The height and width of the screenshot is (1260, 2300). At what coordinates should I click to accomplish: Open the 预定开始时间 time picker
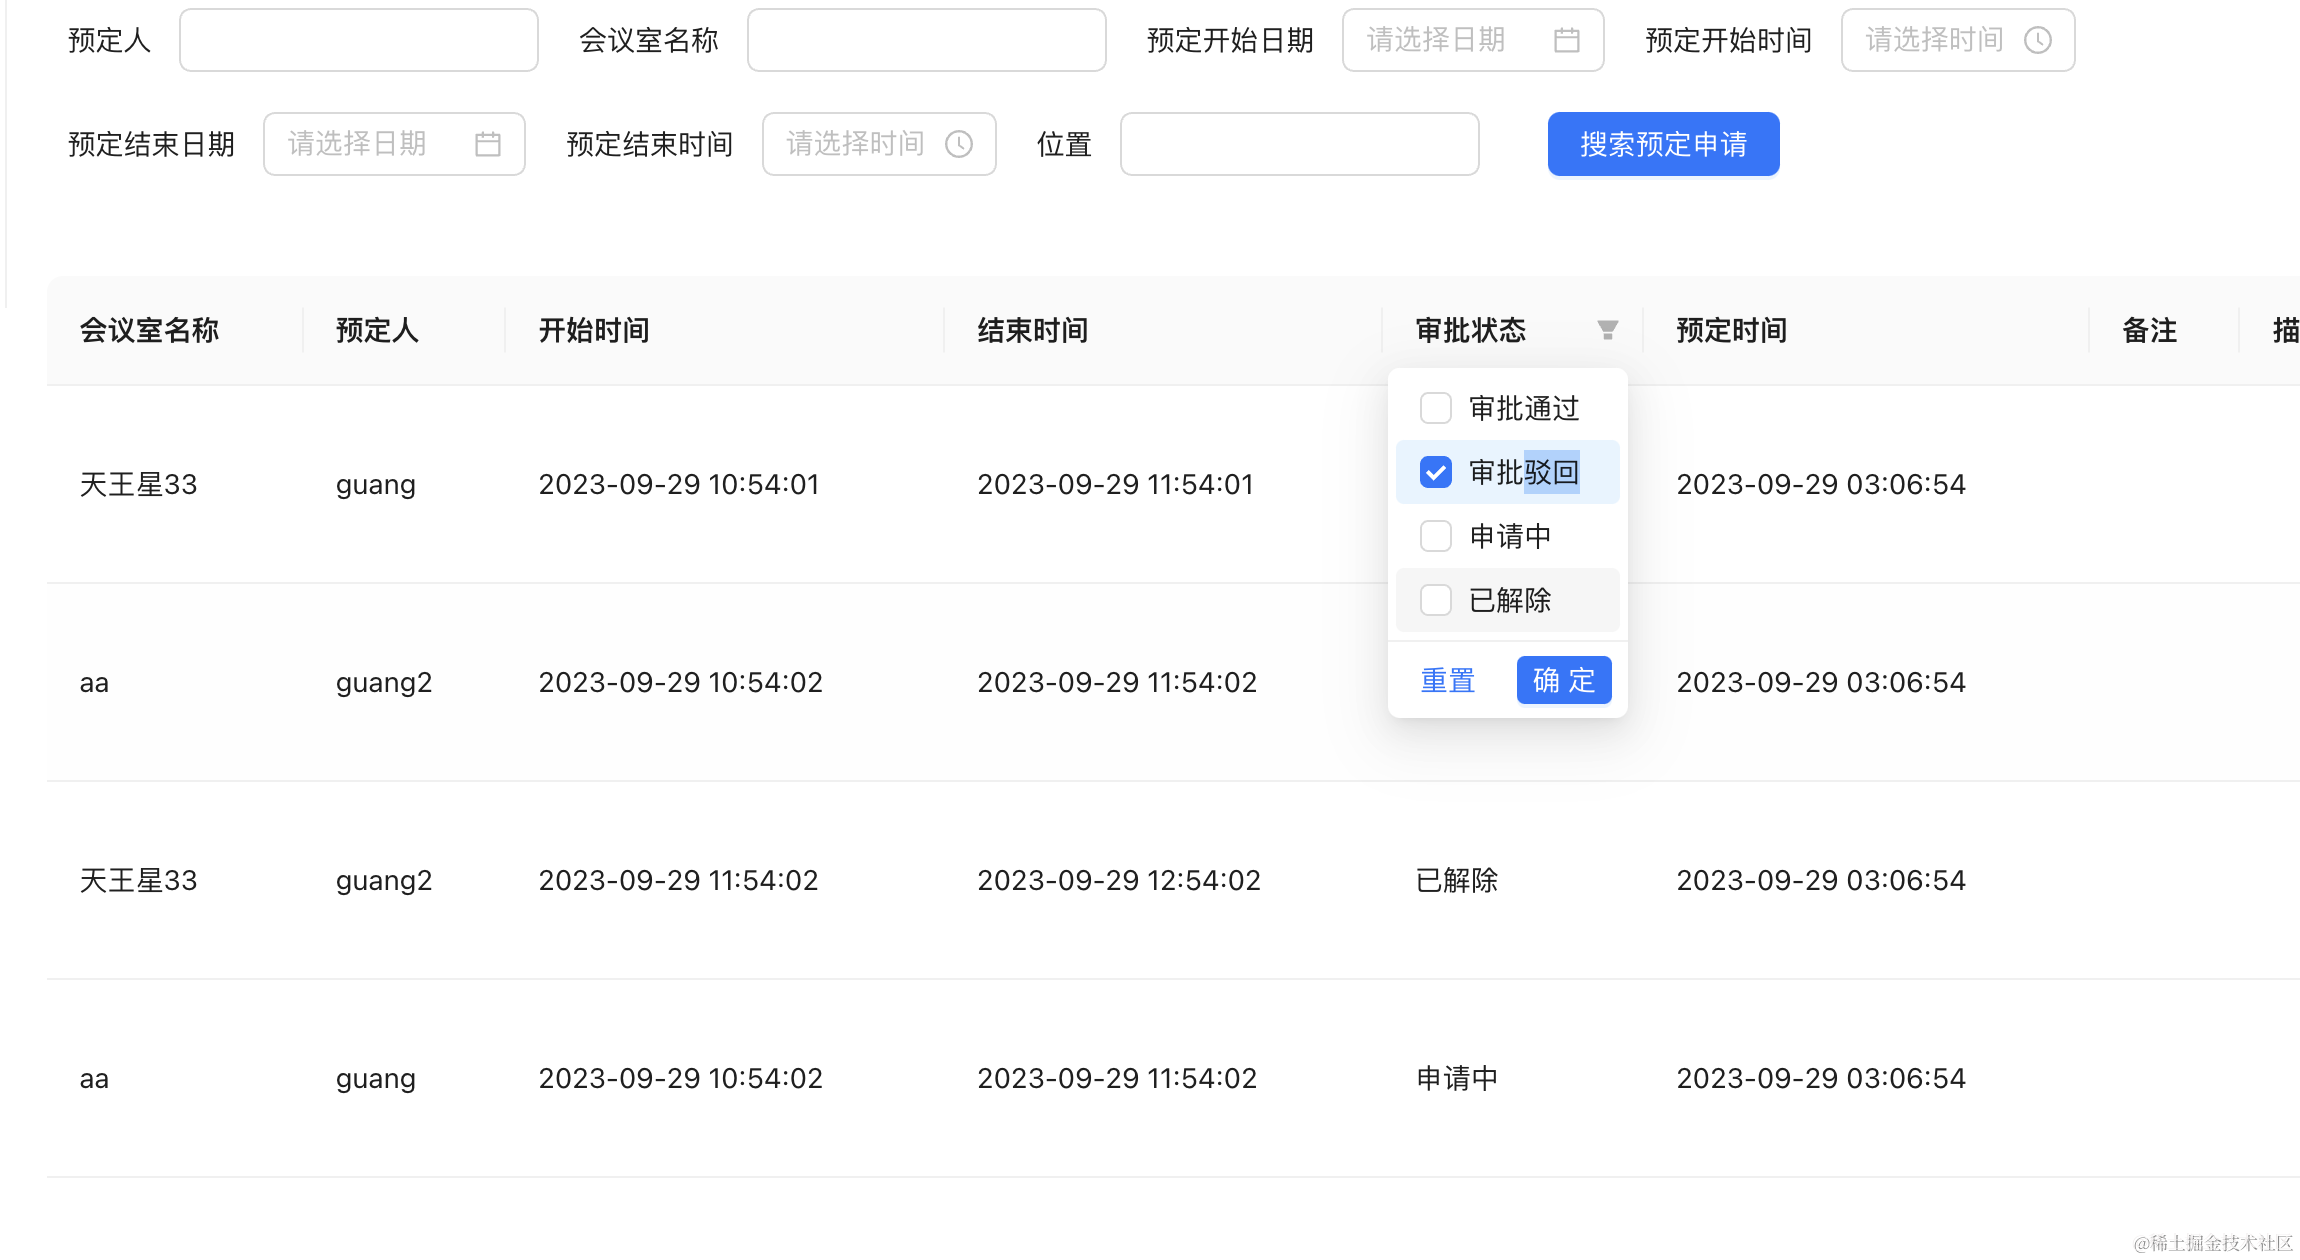[x=1935, y=40]
